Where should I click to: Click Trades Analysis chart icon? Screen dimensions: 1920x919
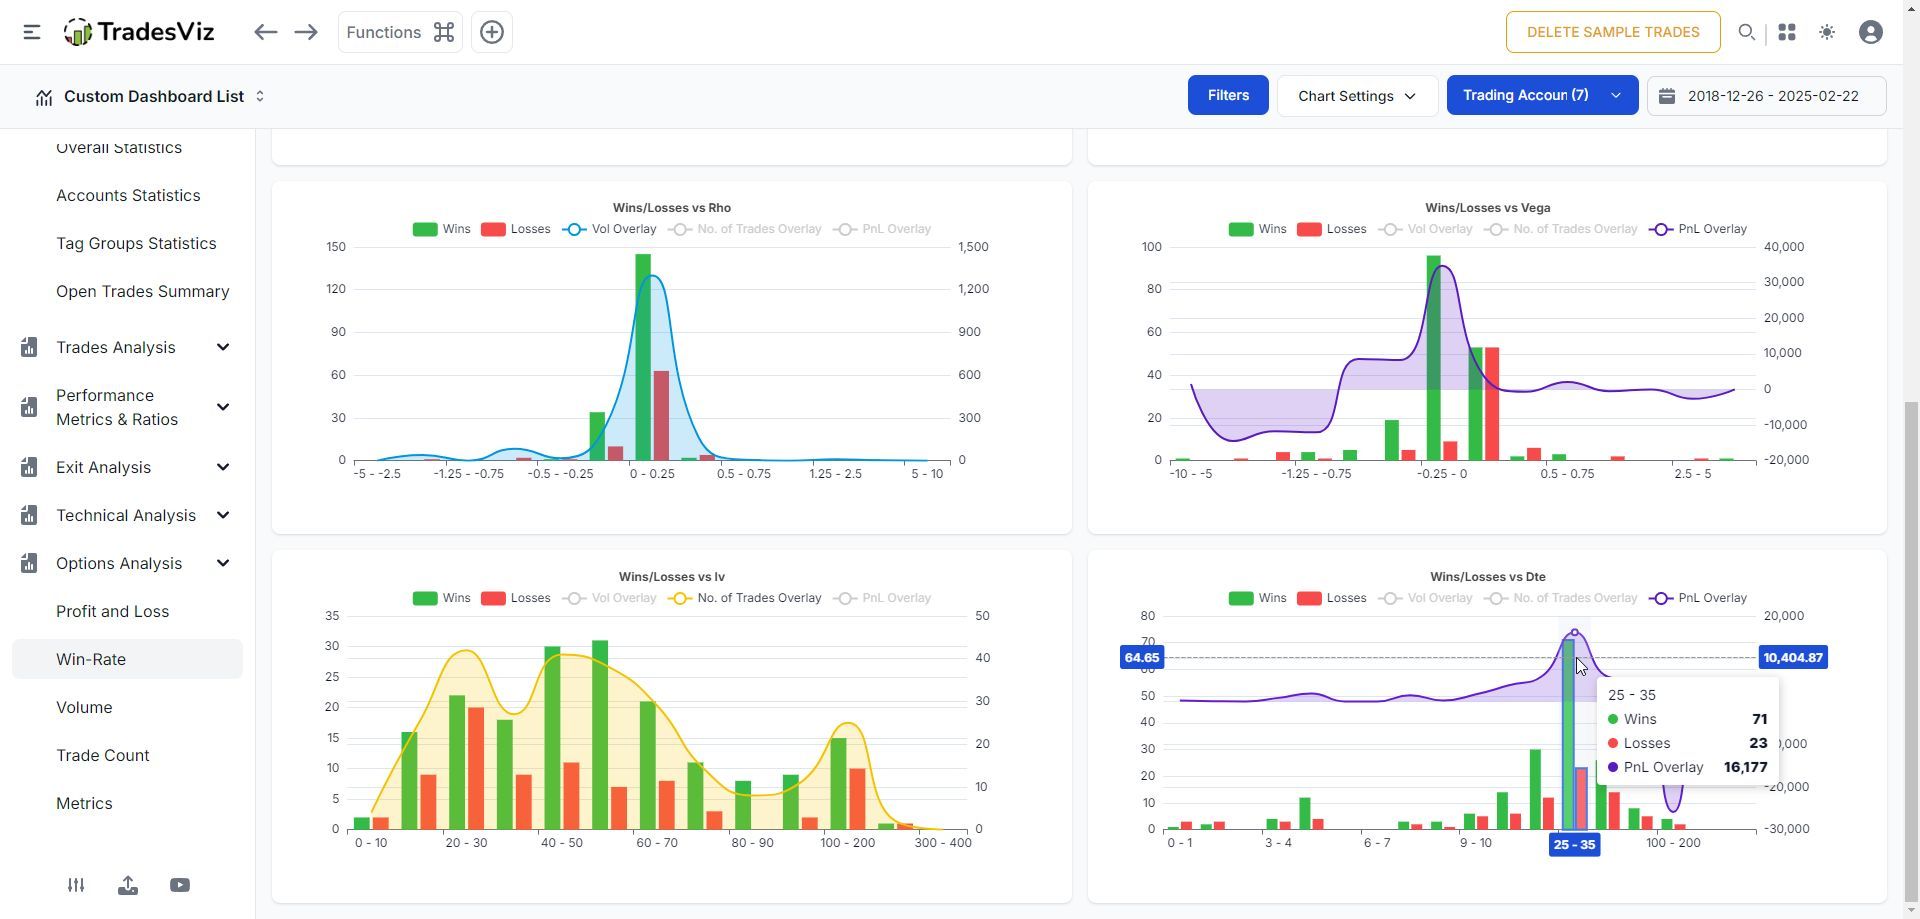tap(29, 347)
